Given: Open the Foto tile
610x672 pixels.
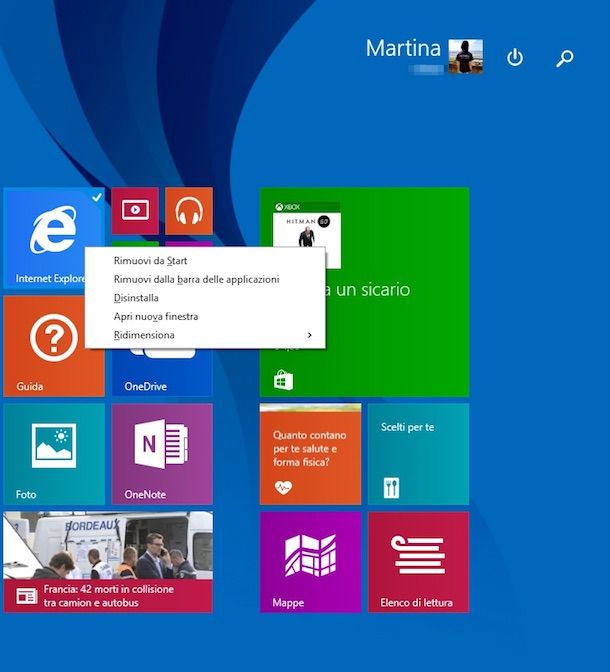Looking at the screenshot, I should (54, 454).
